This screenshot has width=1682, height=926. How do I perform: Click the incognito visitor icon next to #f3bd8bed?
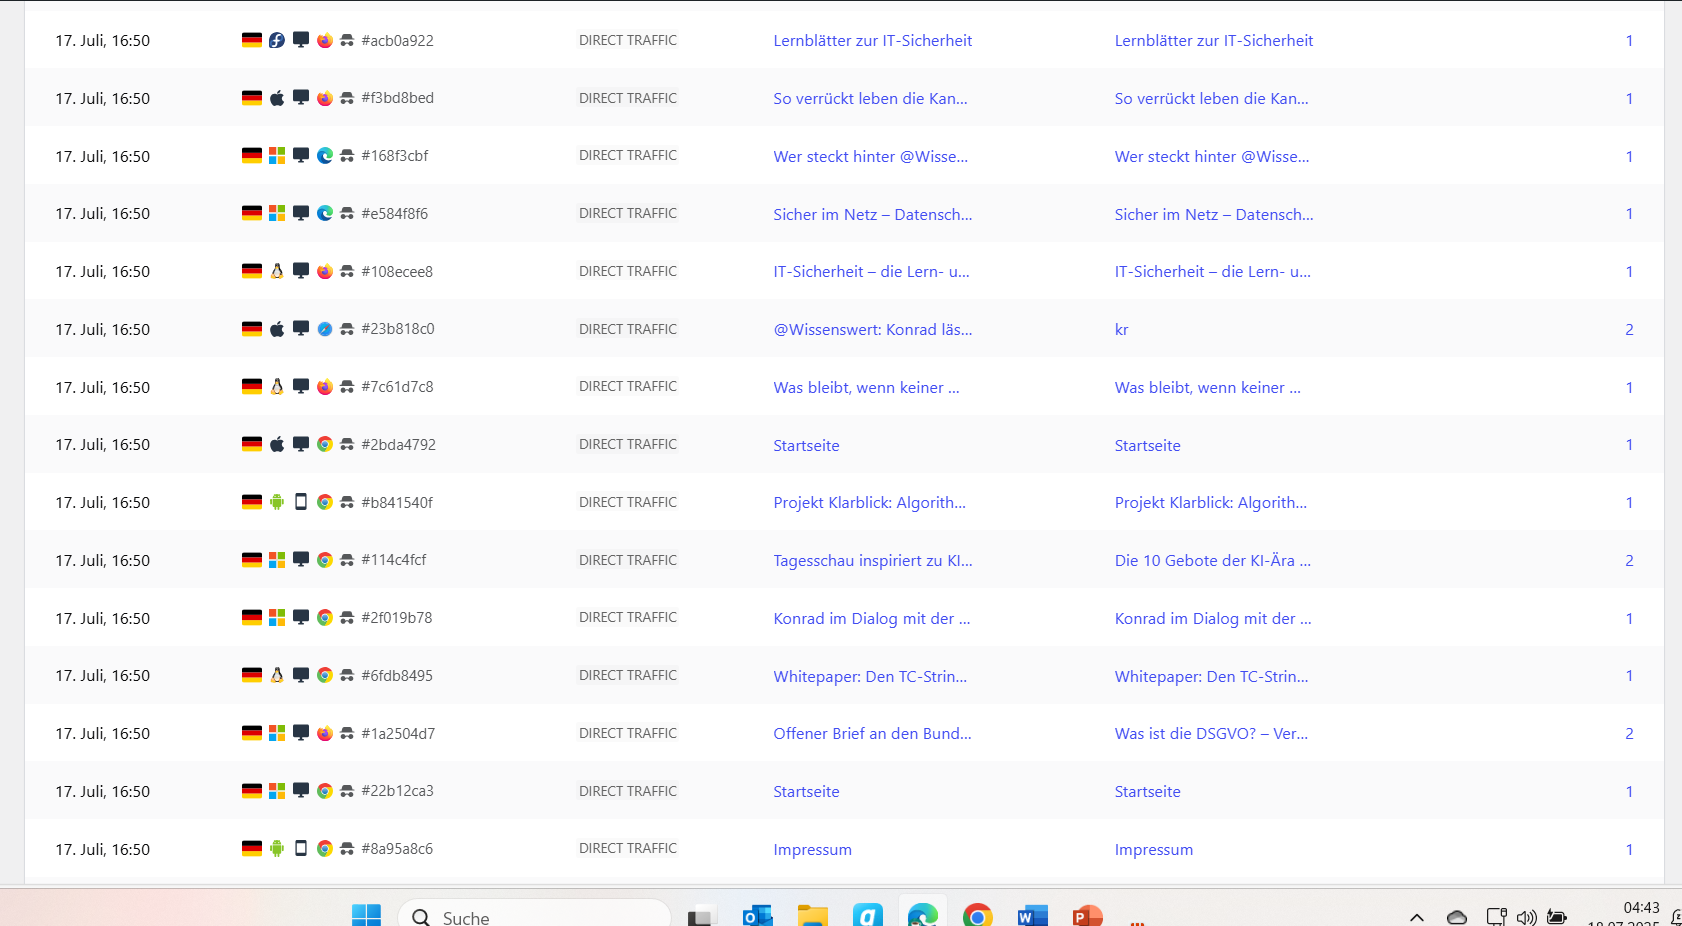pyautogui.click(x=347, y=98)
